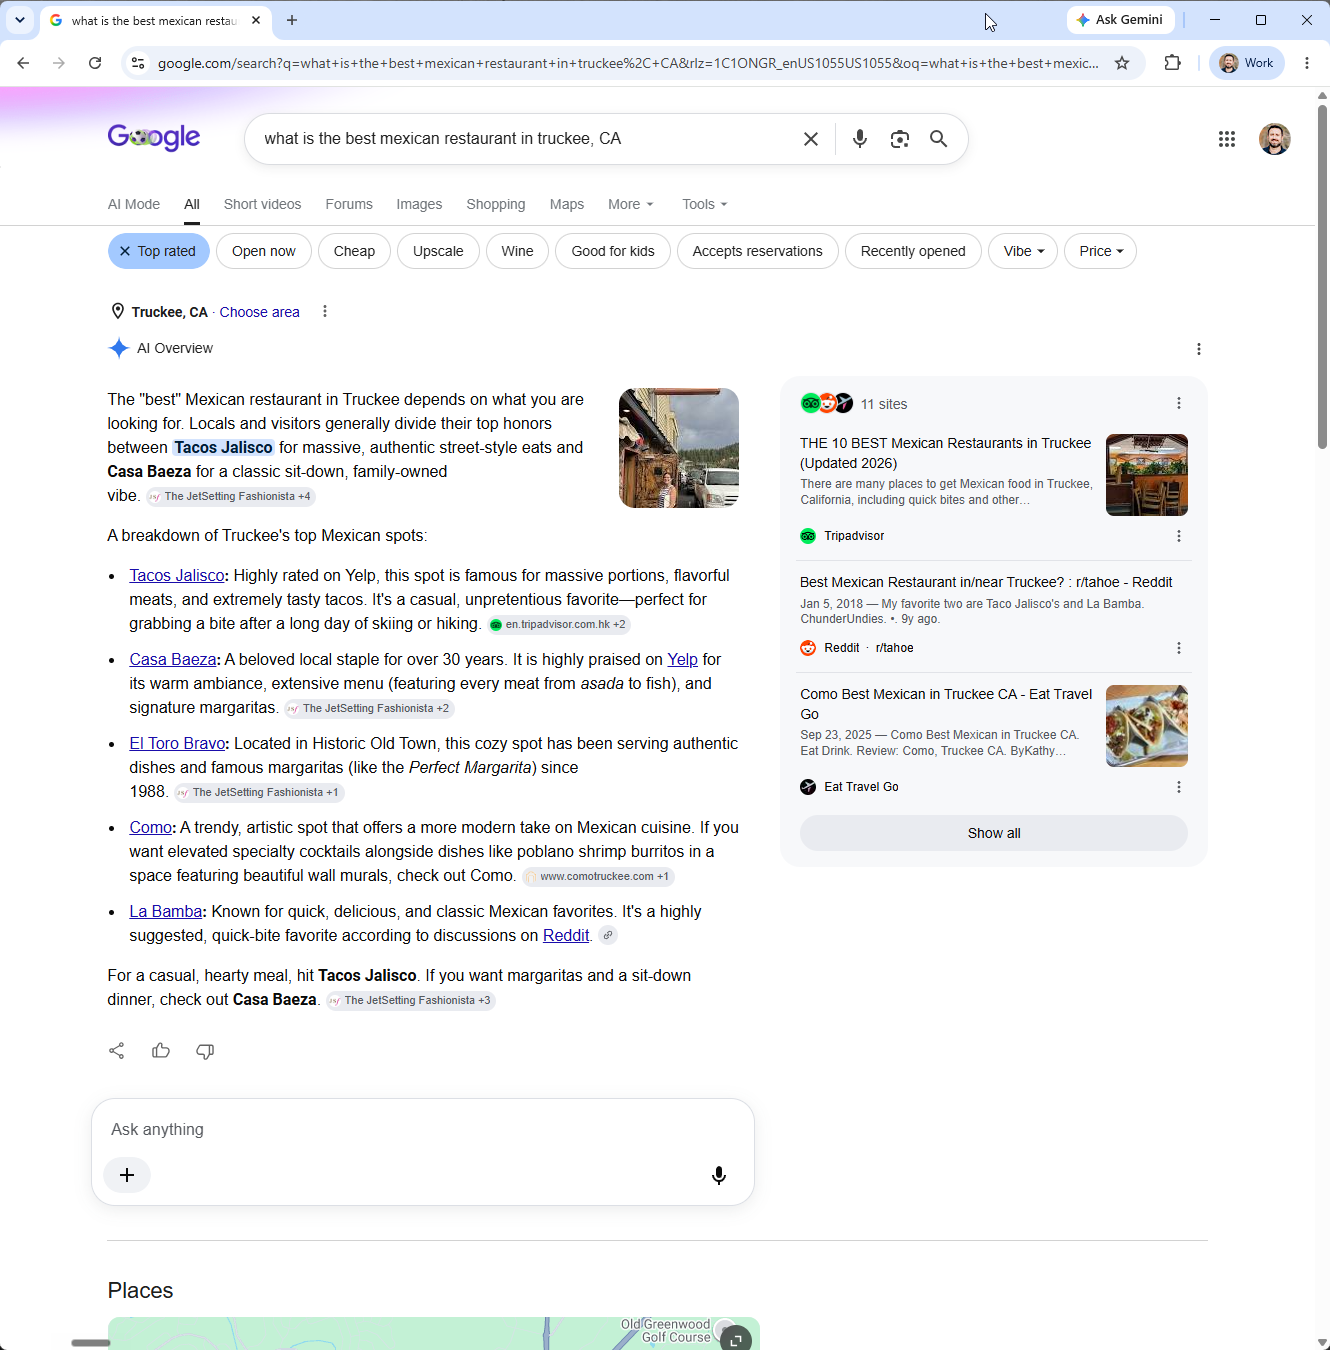Screen dimensions: 1330x1350
Task: Open the Google account avatar
Action: [x=1274, y=139]
